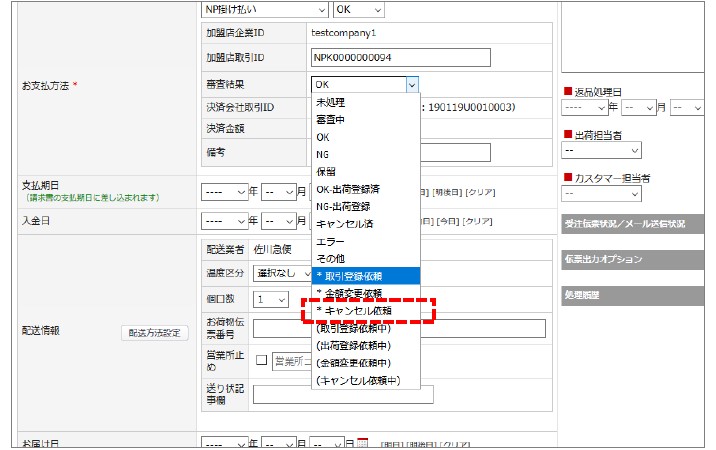Viewport: 716px width, 450px height.
Task: Click [明後日] link in 支払期日 row
Action: pyautogui.click(x=447, y=192)
